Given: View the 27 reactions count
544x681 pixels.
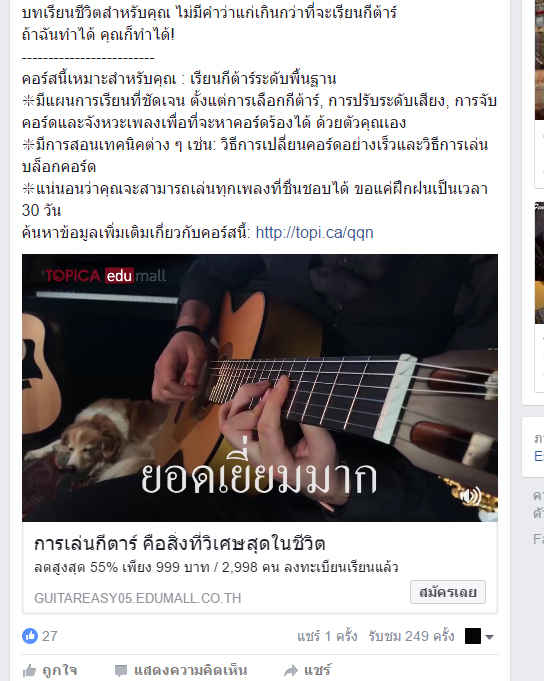Looking at the screenshot, I should click(x=49, y=636).
